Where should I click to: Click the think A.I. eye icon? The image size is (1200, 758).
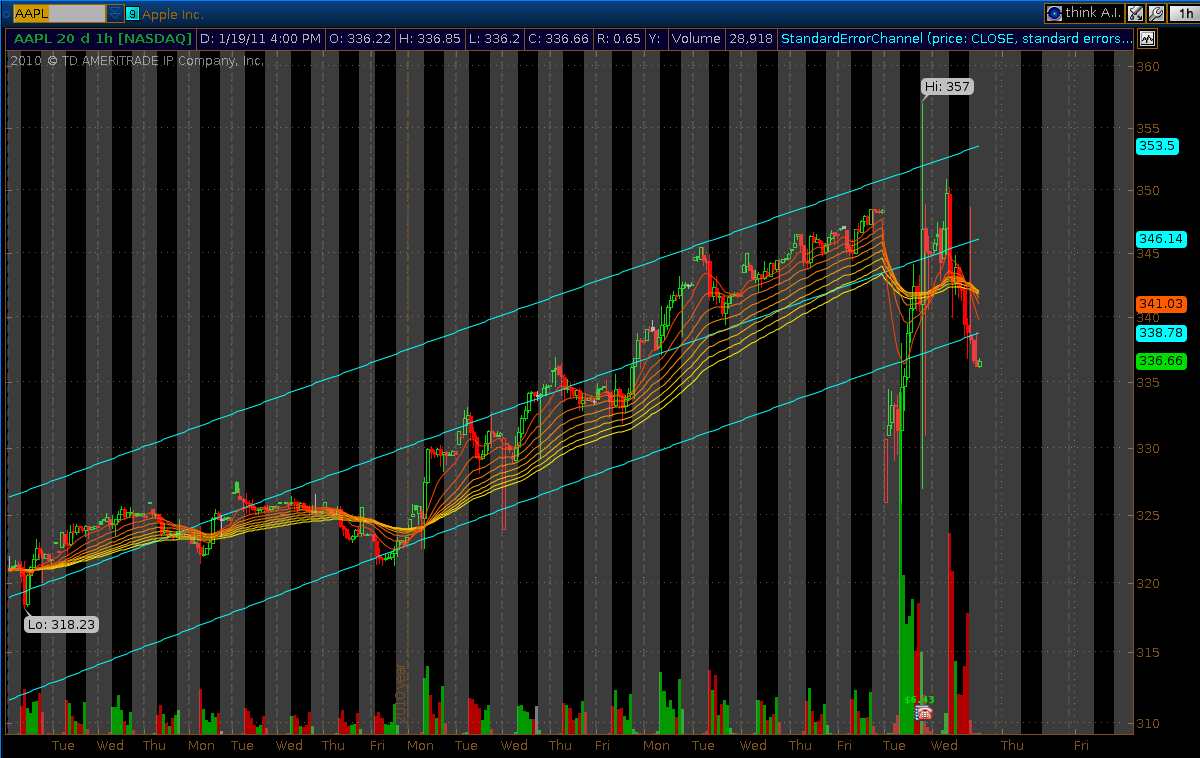tap(1054, 13)
